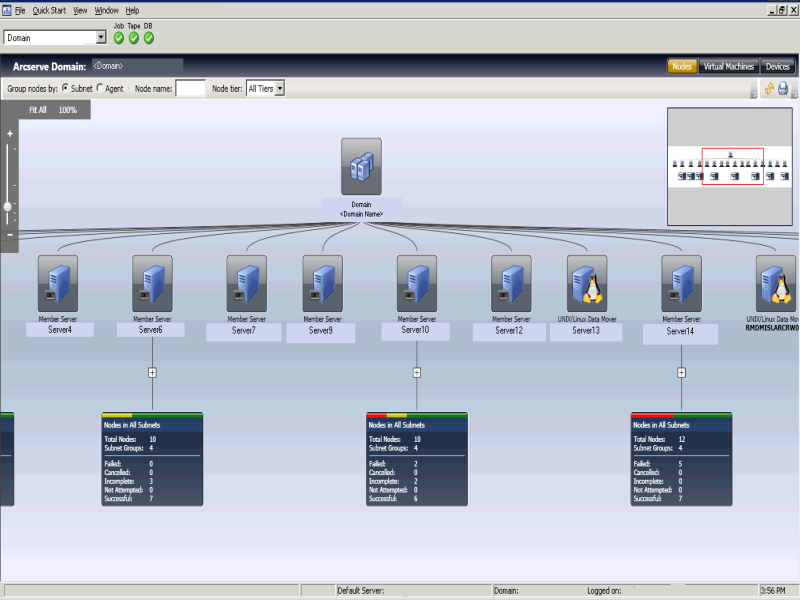Click the Tape status green check icon
The height and width of the screenshot is (600, 800).
coord(134,38)
